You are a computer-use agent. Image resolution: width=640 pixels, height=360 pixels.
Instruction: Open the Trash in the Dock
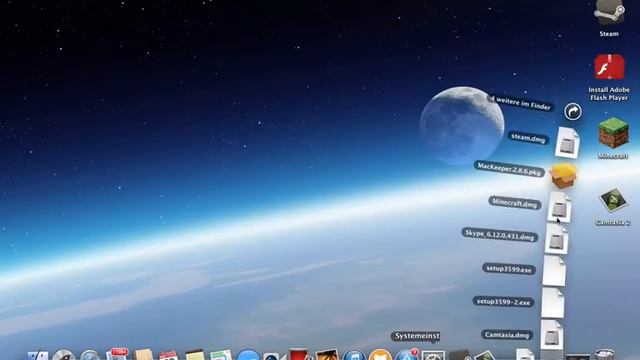pos(604,354)
